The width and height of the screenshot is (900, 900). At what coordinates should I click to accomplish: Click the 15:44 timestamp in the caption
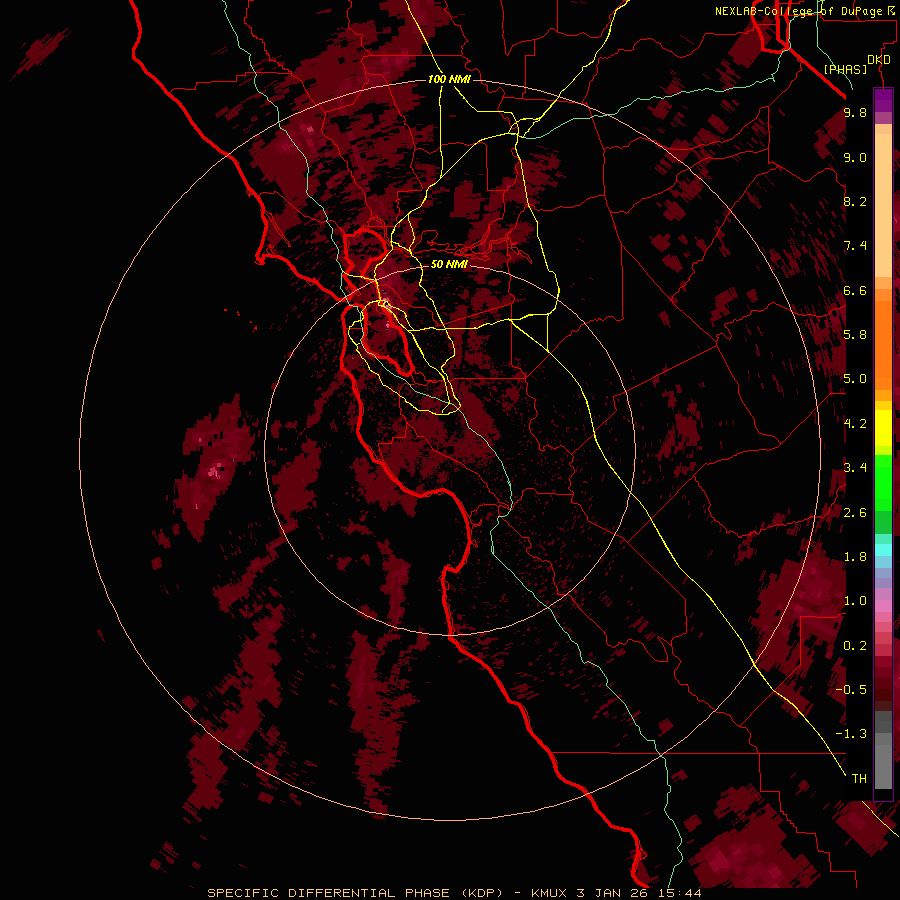click(x=682, y=893)
